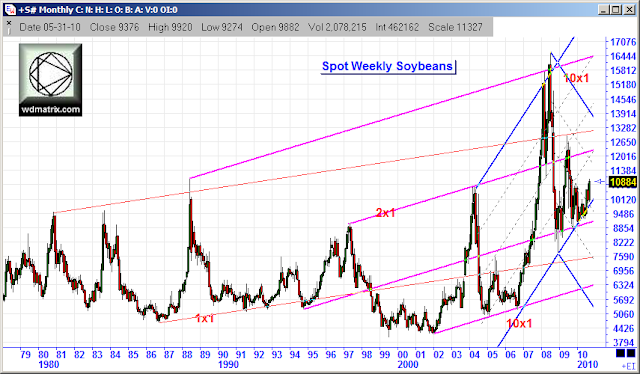Select the Vol 2,078,215 value
640x374 pixels.
click(337, 27)
